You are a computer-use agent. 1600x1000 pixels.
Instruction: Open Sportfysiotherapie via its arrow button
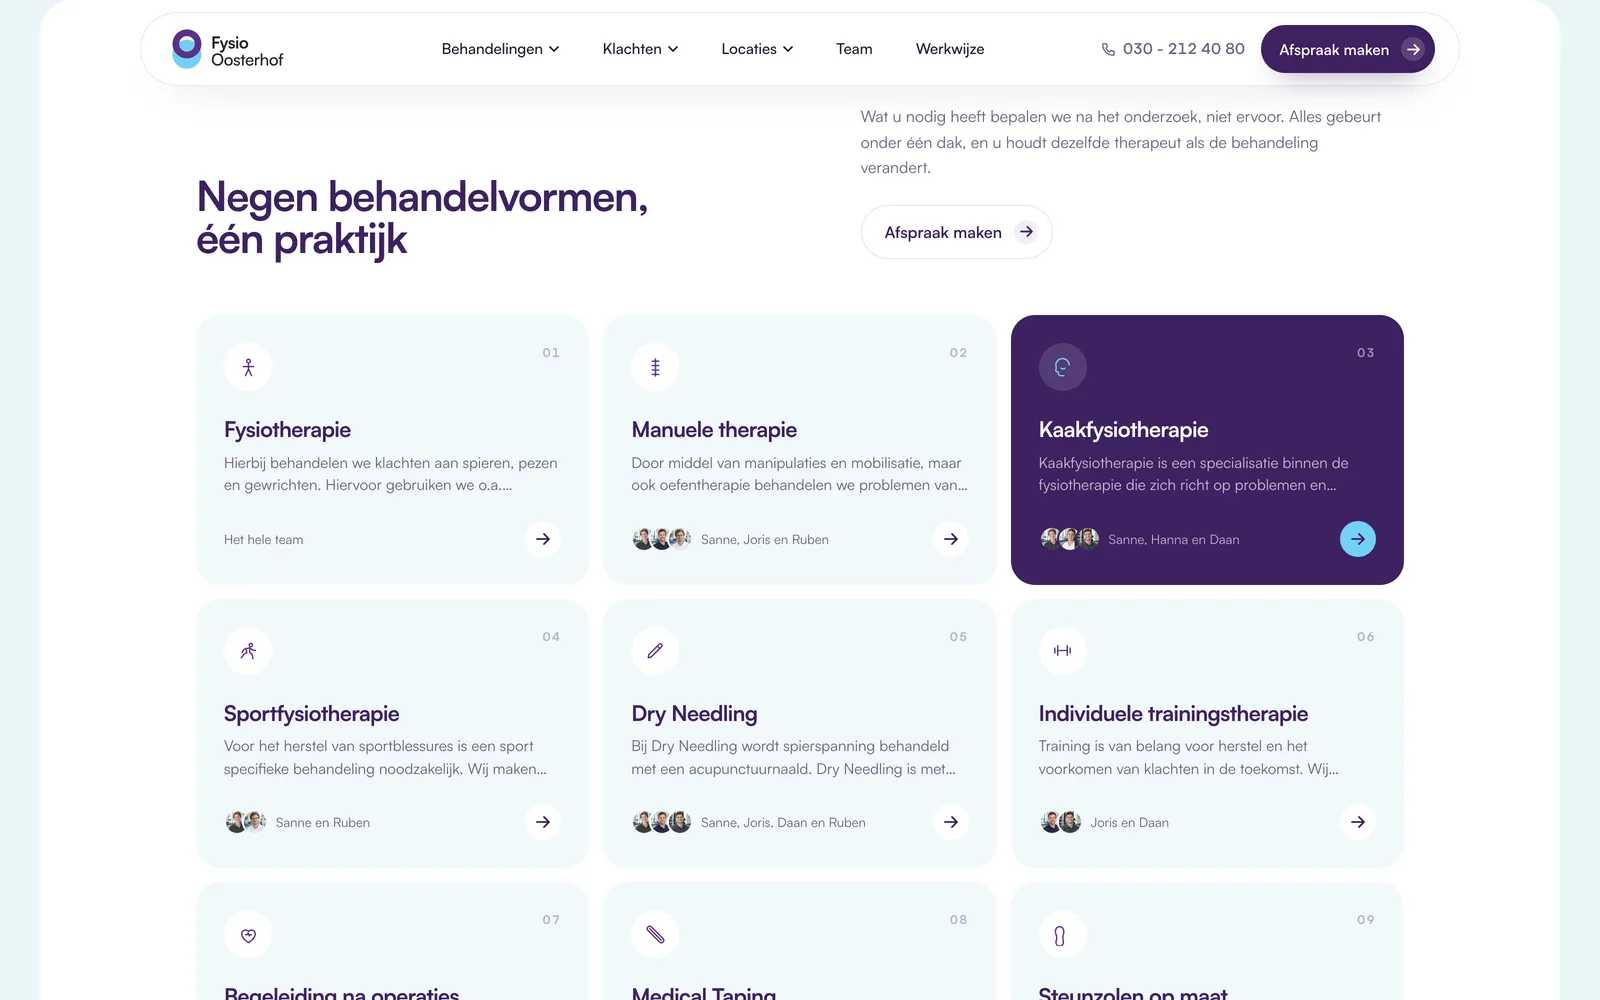pyautogui.click(x=543, y=822)
